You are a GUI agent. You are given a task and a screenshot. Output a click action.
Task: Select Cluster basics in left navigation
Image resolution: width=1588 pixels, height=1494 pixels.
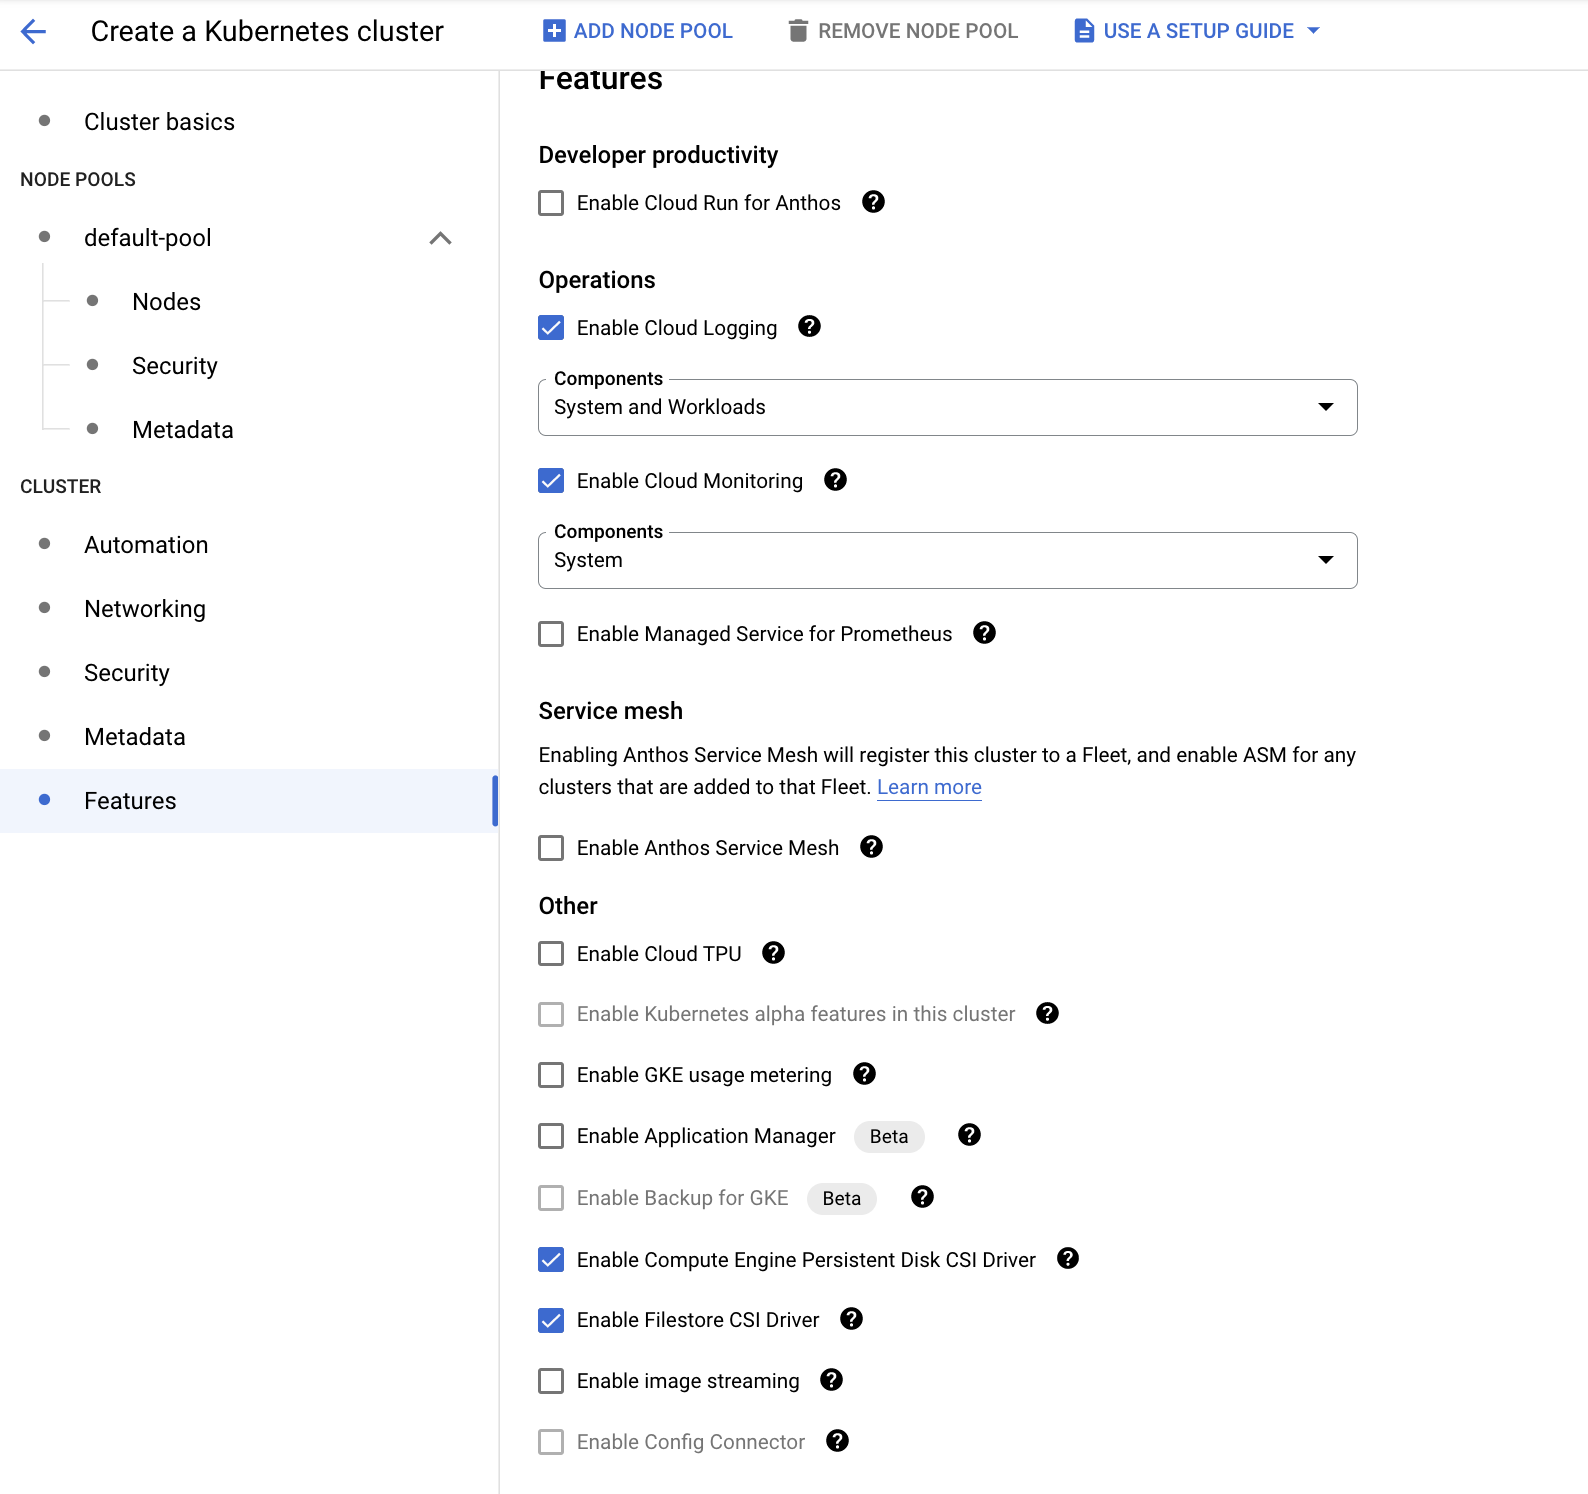(159, 122)
